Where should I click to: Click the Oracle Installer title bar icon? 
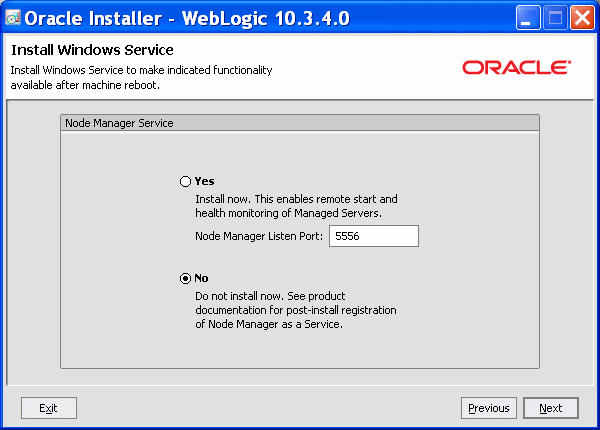pos(13,18)
